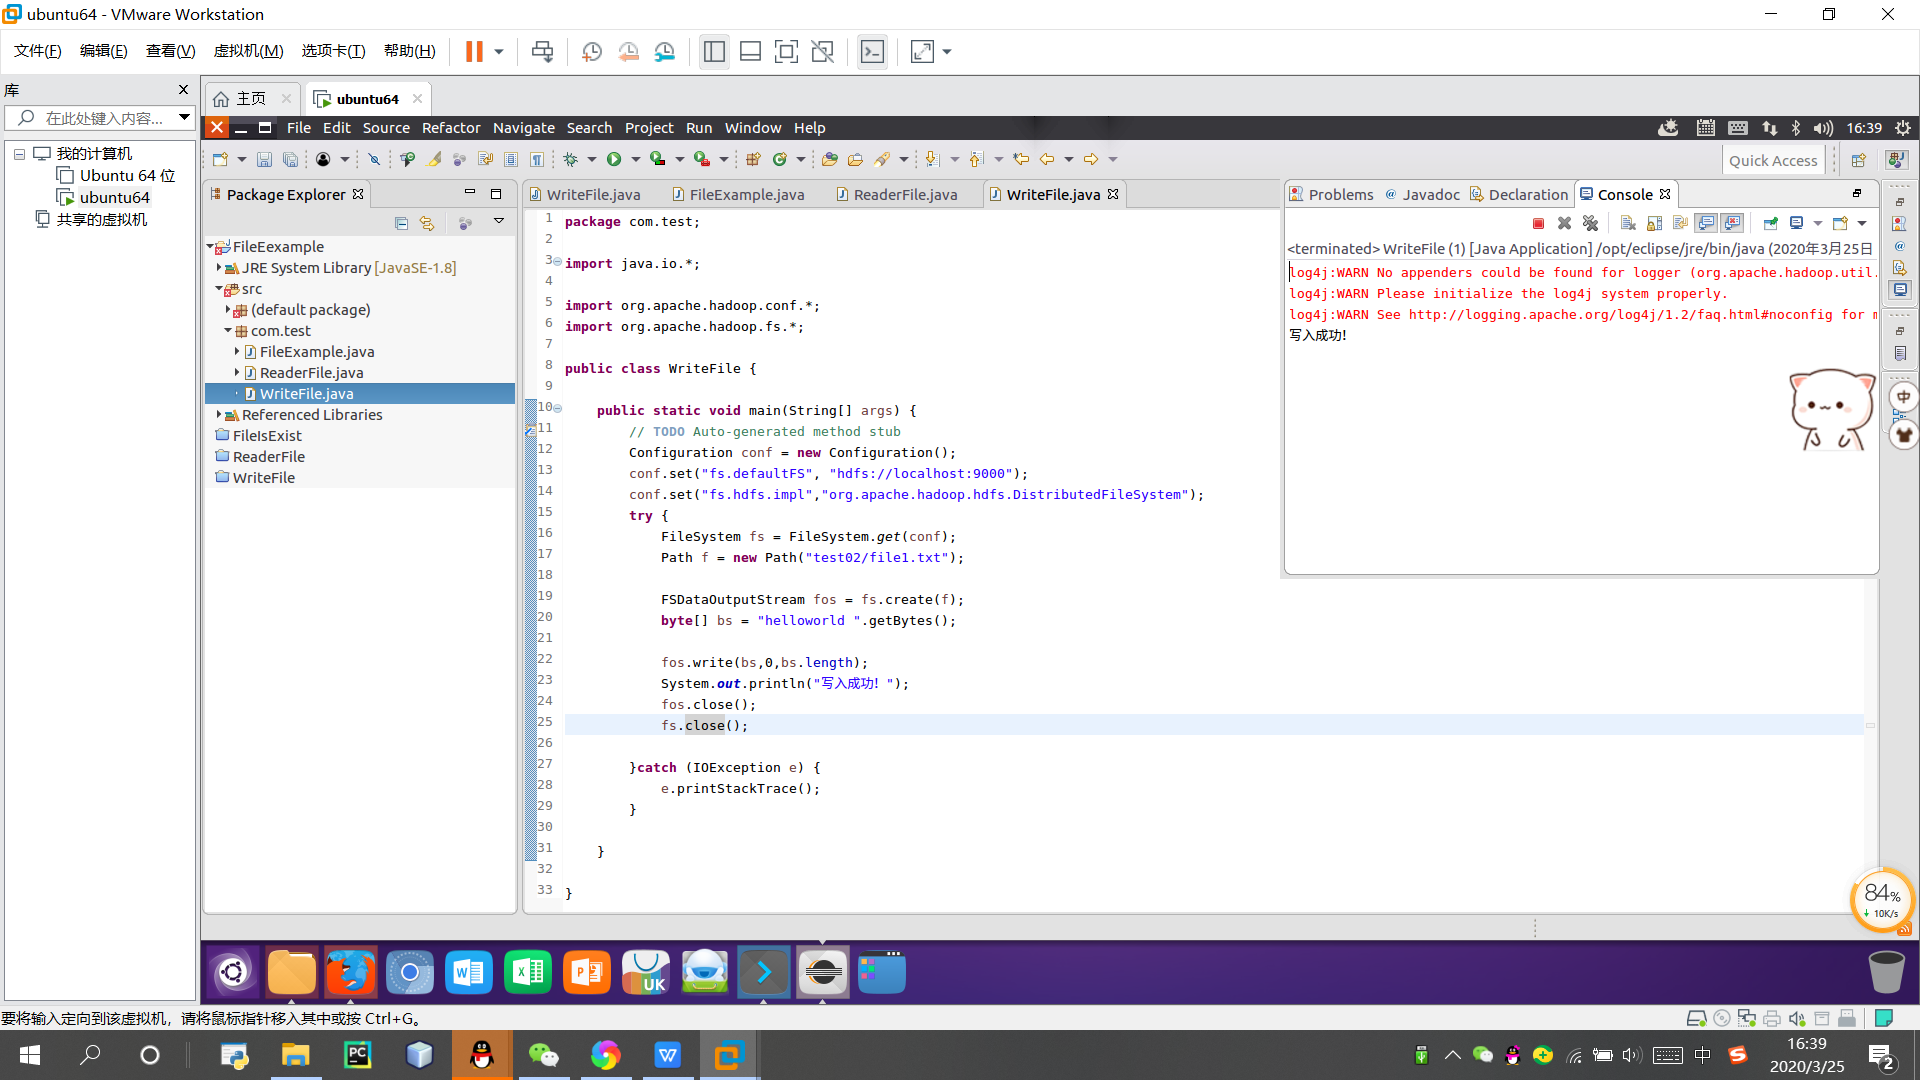Click the Terminate red square in Console

pos(1538,223)
